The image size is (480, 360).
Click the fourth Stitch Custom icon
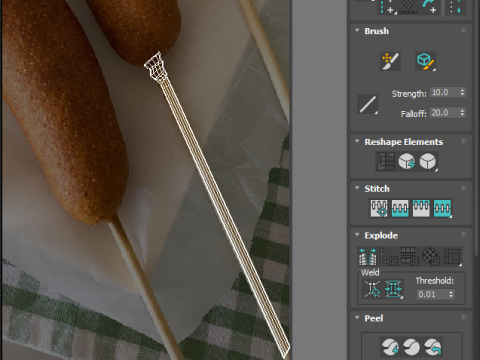tap(442, 208)
